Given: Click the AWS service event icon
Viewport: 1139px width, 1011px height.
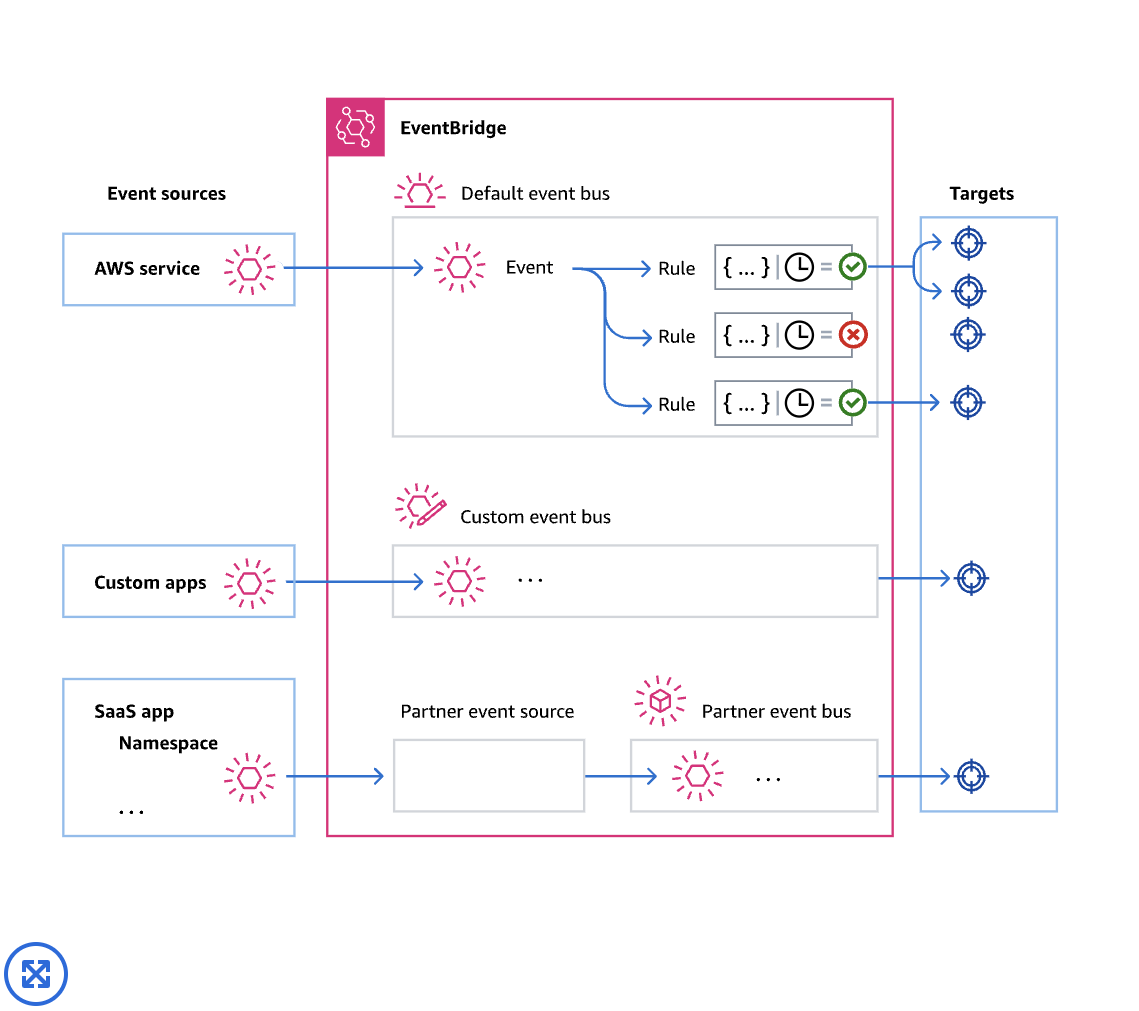Looking at the screenshot, I should (x=250, y=269).
